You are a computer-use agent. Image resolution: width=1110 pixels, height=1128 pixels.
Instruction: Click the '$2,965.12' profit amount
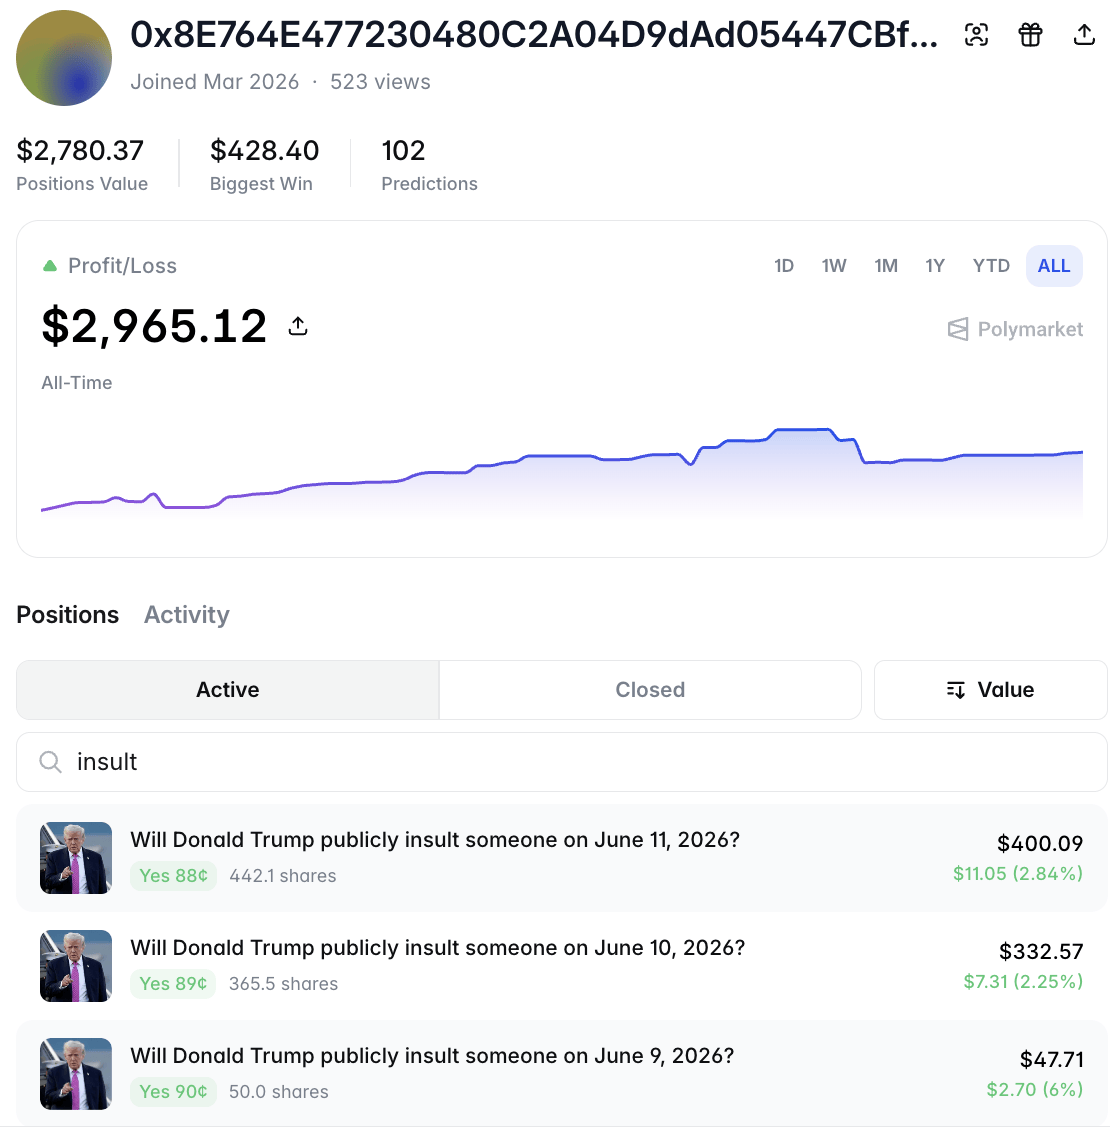154,326
